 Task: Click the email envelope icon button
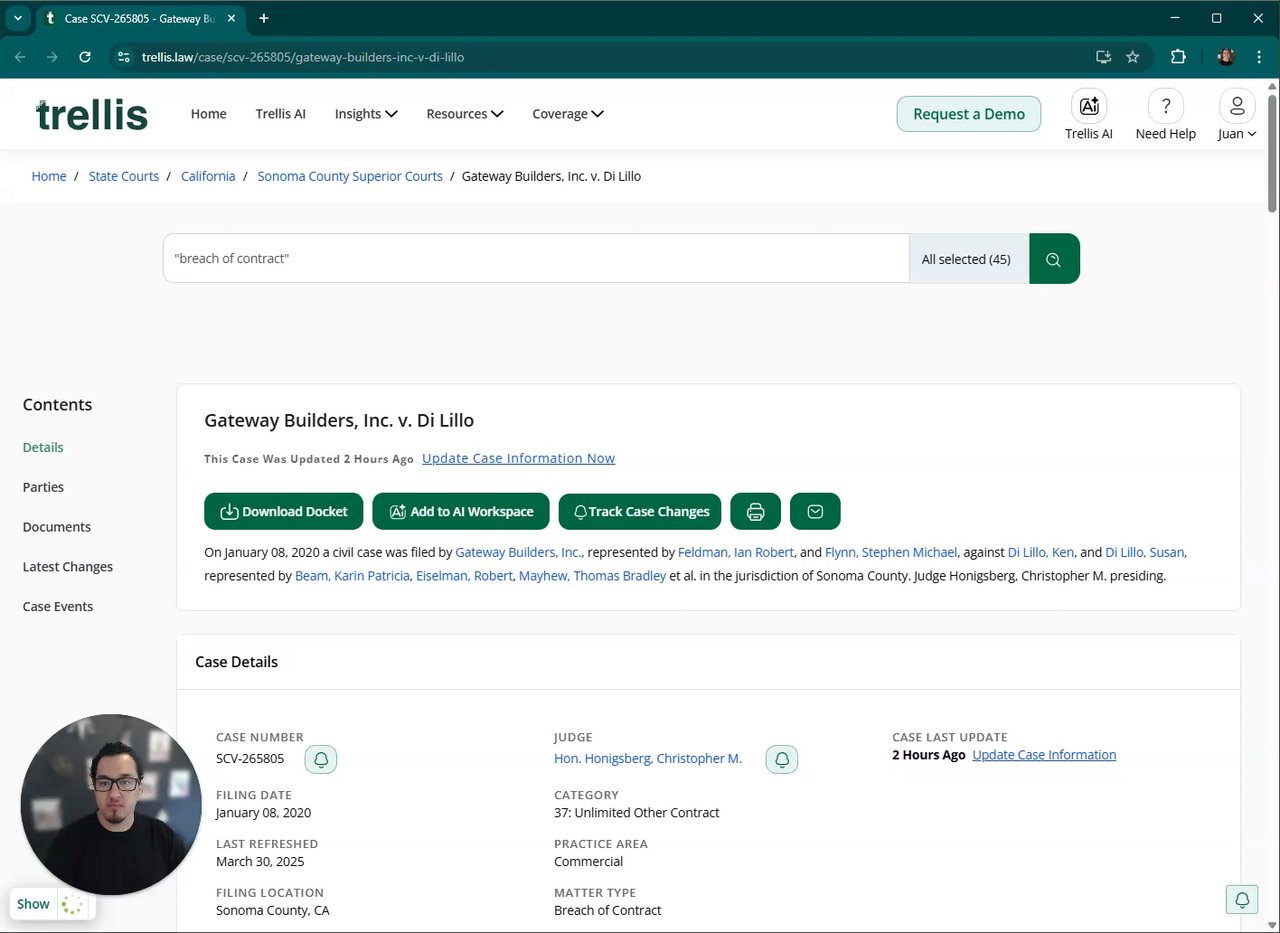click(x=815, y=511)
